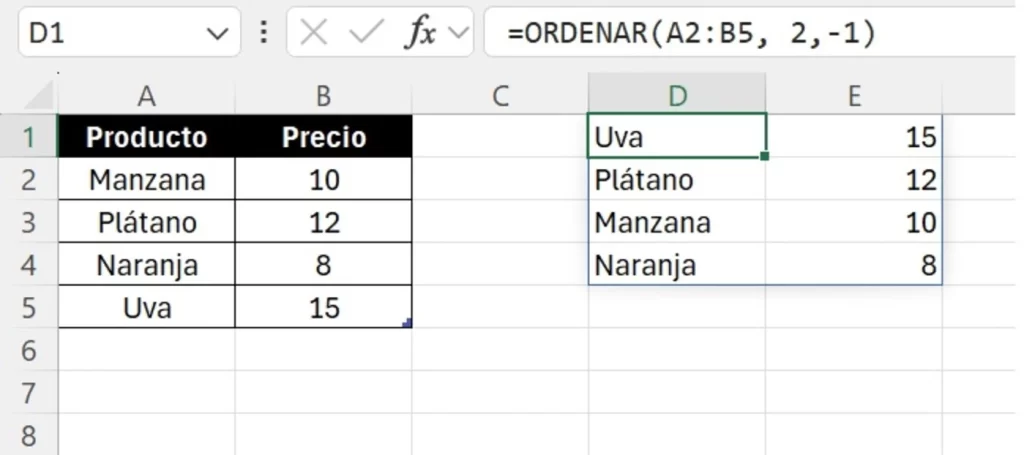
Task: Select row 5 header
Action: [x=28, y=308]
